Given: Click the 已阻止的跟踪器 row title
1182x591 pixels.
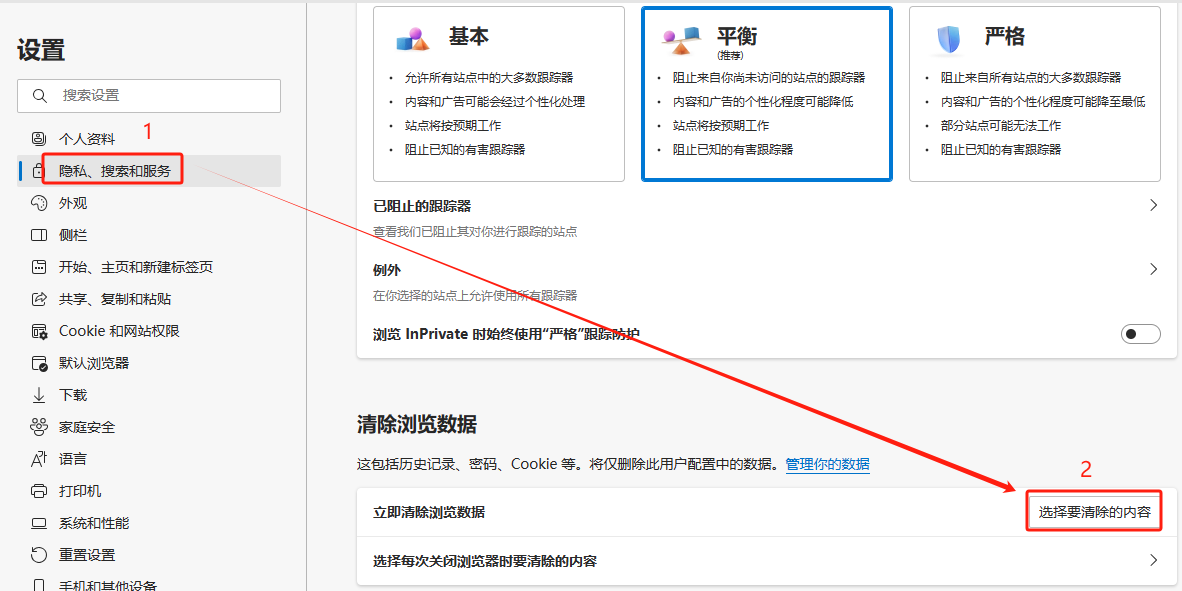Looking at the screenshot, I should pyautogui.click(x=422, y=206).
